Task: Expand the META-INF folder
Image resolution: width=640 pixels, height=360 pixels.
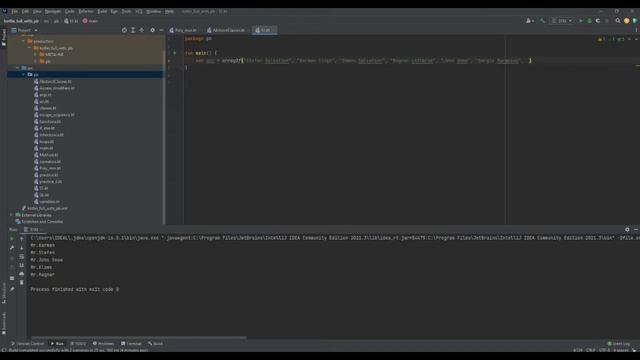Action: point(36,54)
